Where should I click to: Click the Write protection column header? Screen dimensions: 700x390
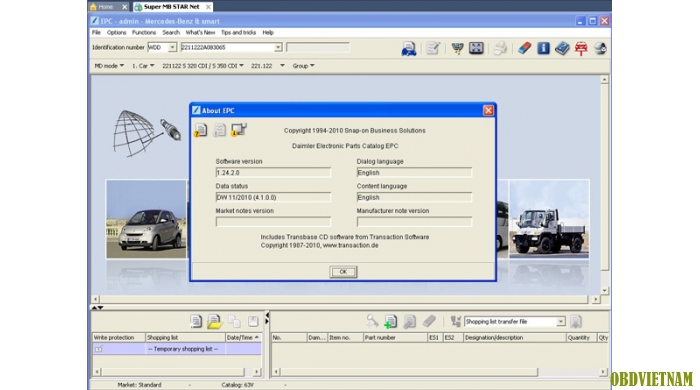coord(119,338)
